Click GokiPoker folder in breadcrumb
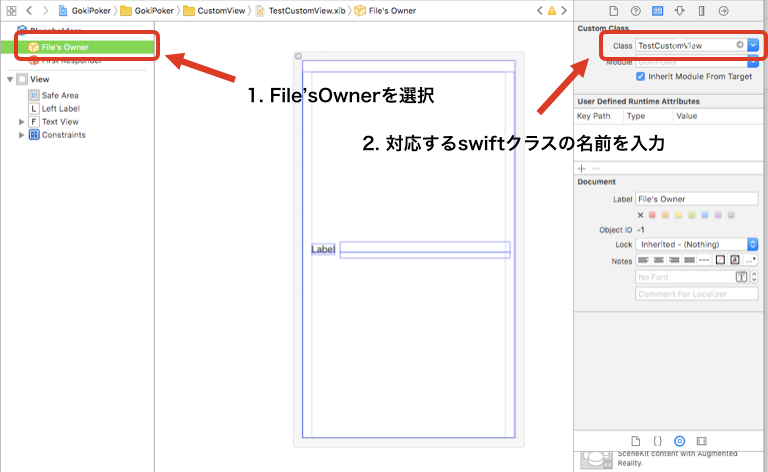This screenshot has height=472, width=768. [147, 10]
